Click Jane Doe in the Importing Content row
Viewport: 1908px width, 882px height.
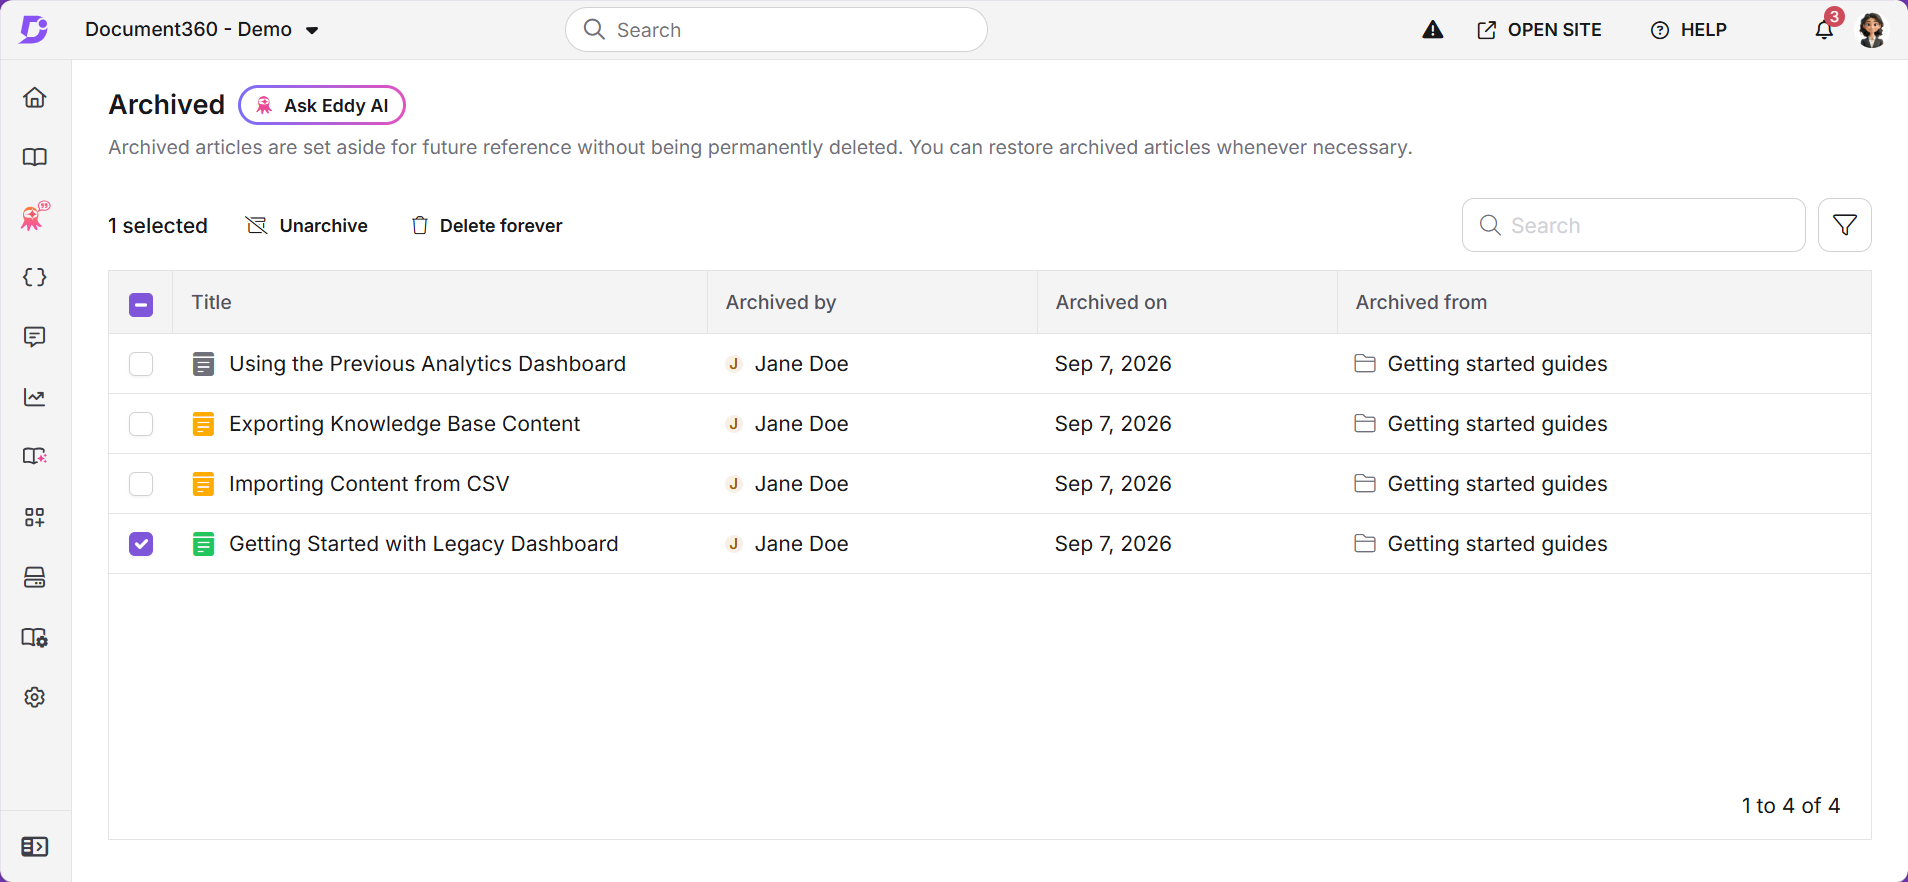tap(801, 484)
